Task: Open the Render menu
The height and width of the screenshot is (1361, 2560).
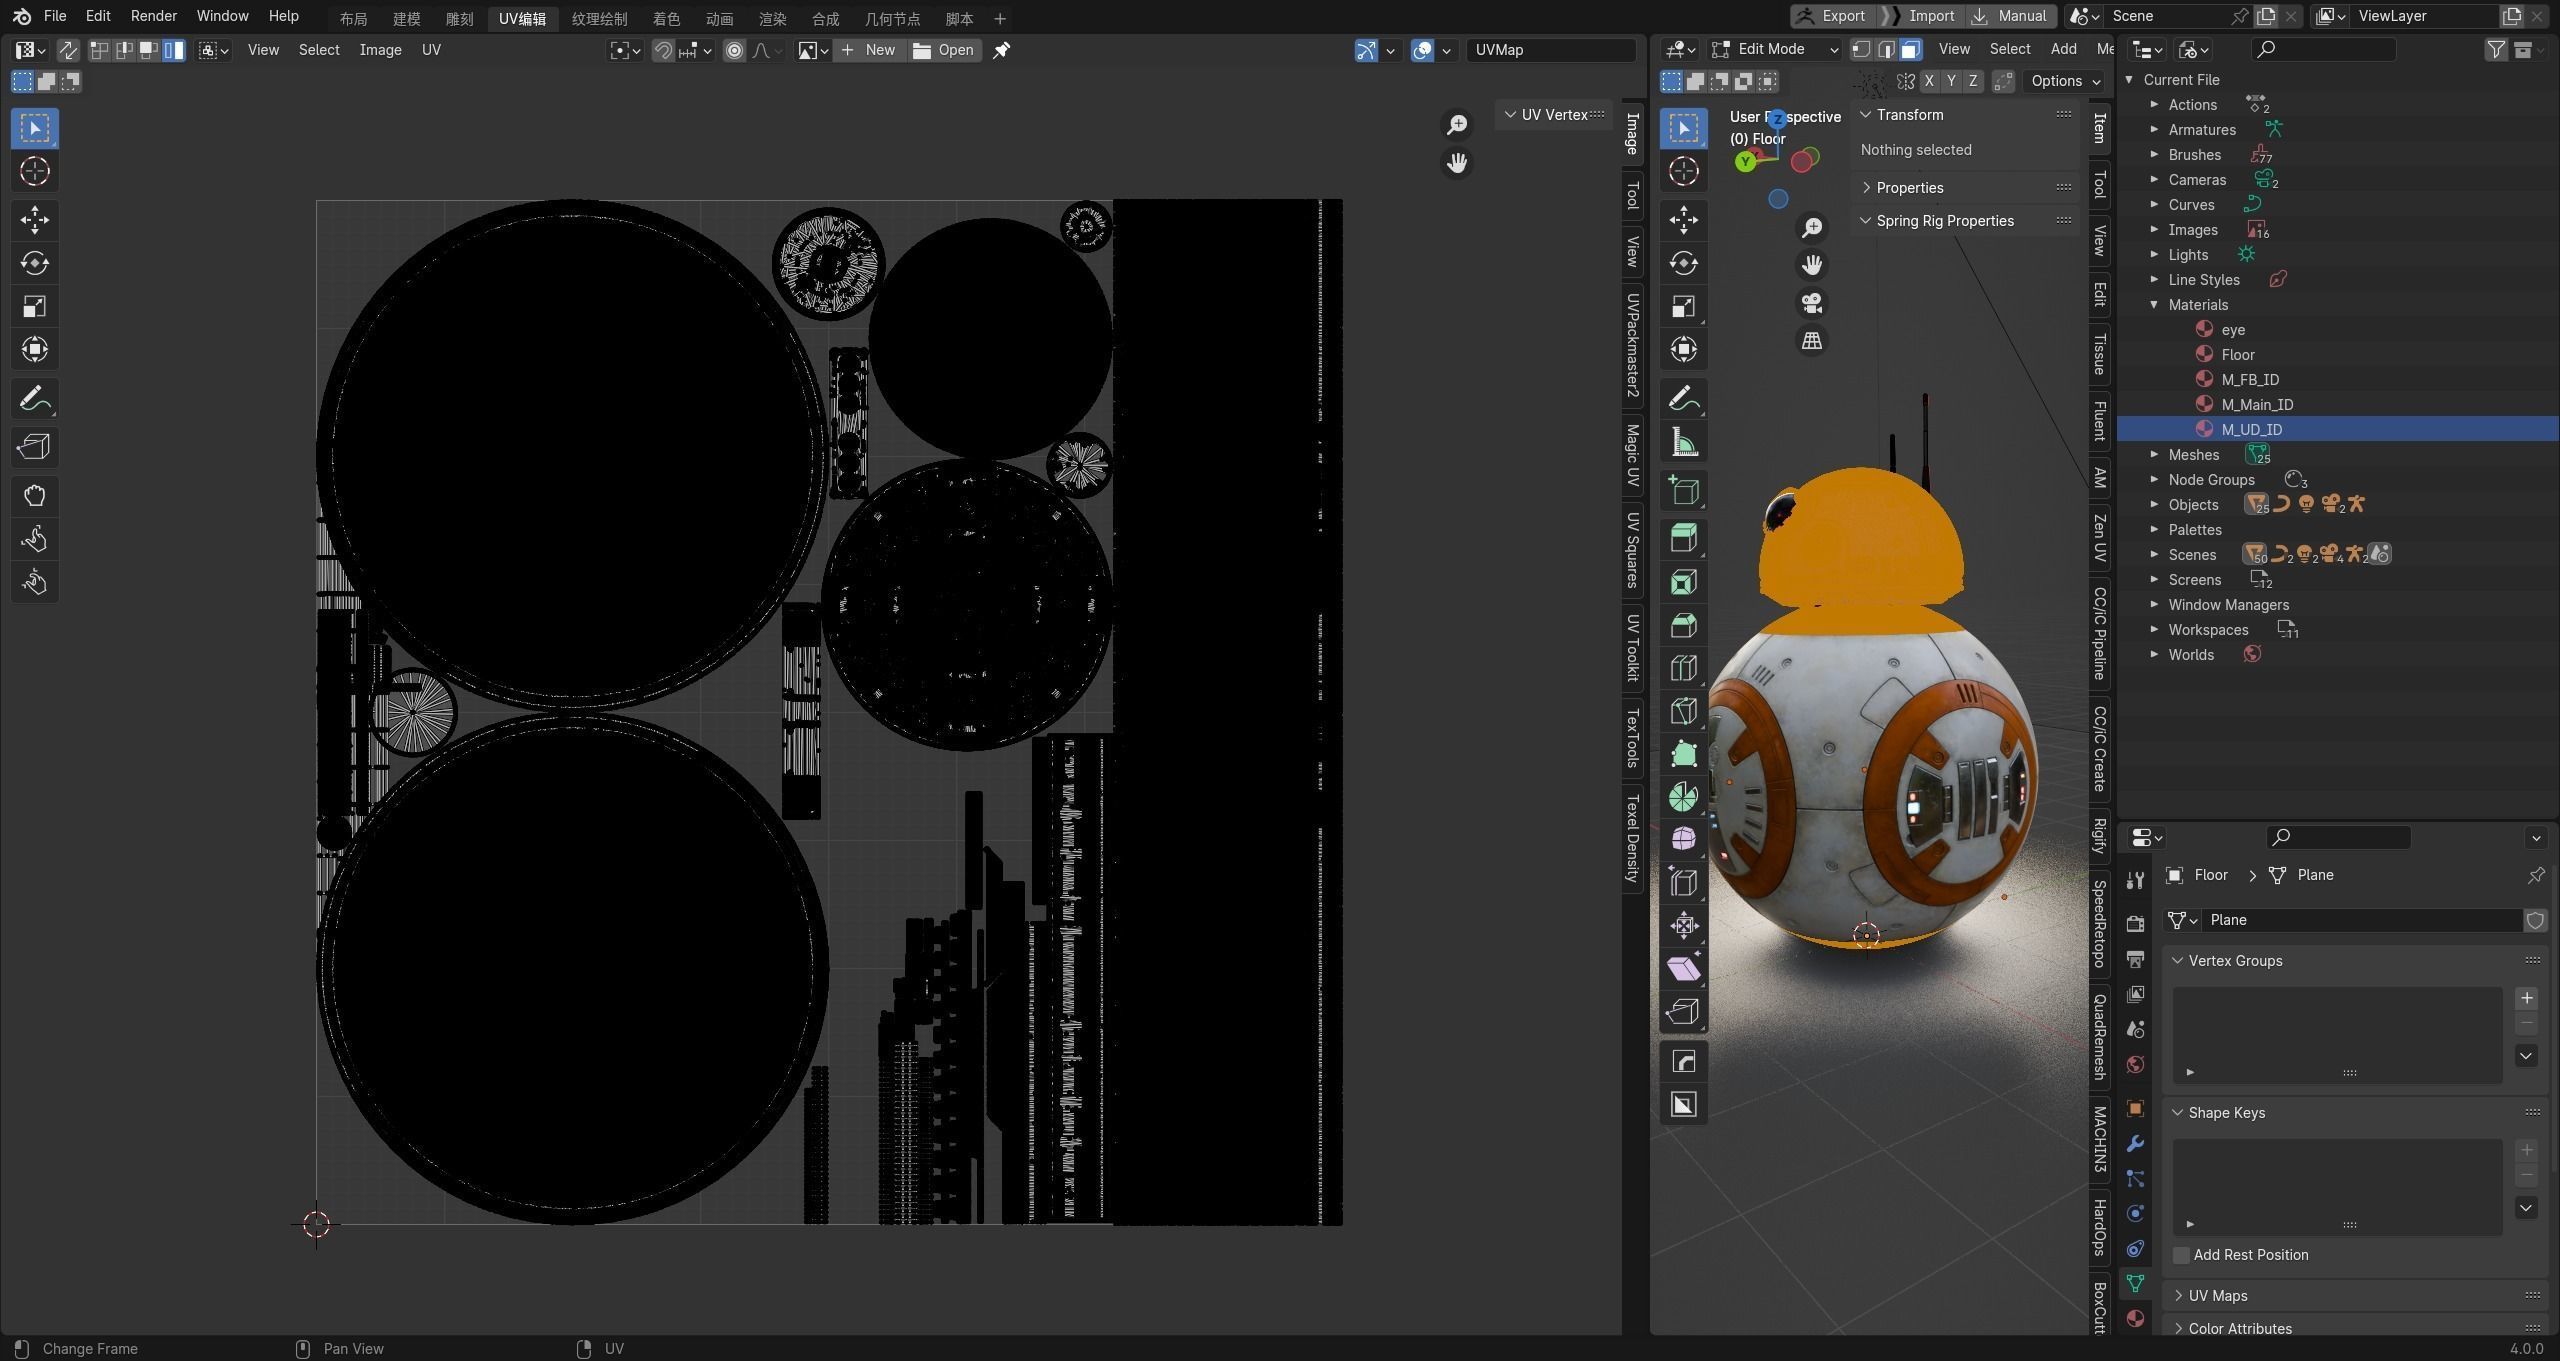Action: (x=154, y=16)
